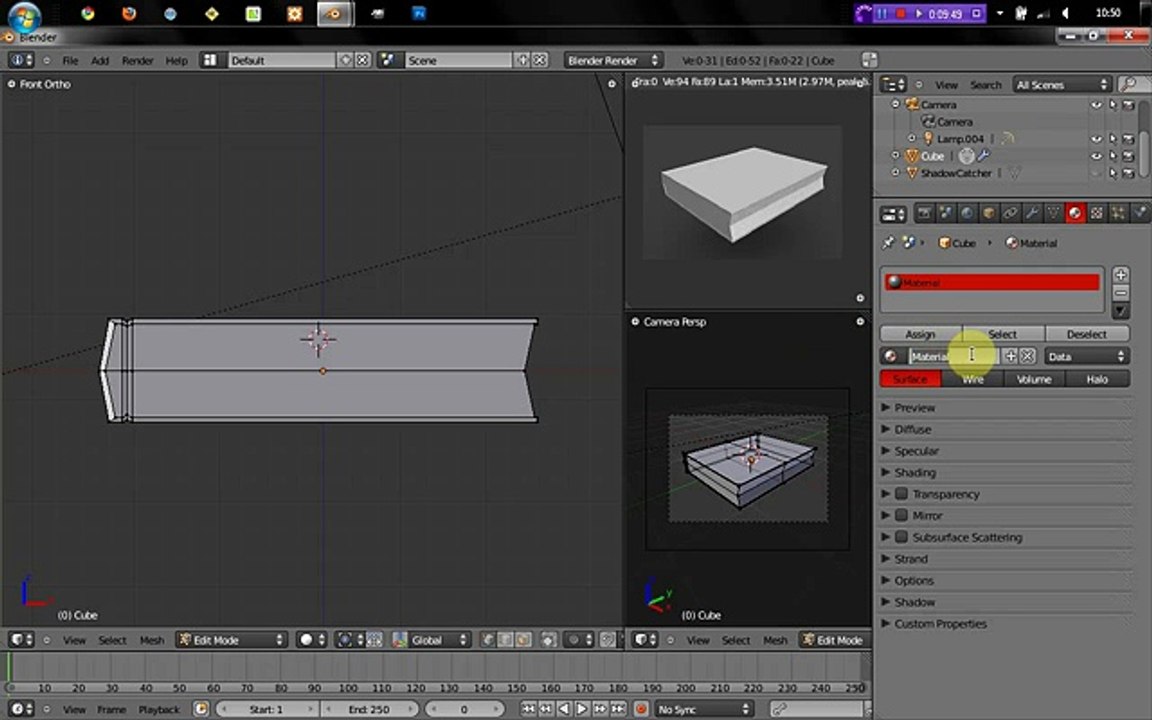
Task: Click the pin icon beside Cube breadcrumb
Action: 888,242
